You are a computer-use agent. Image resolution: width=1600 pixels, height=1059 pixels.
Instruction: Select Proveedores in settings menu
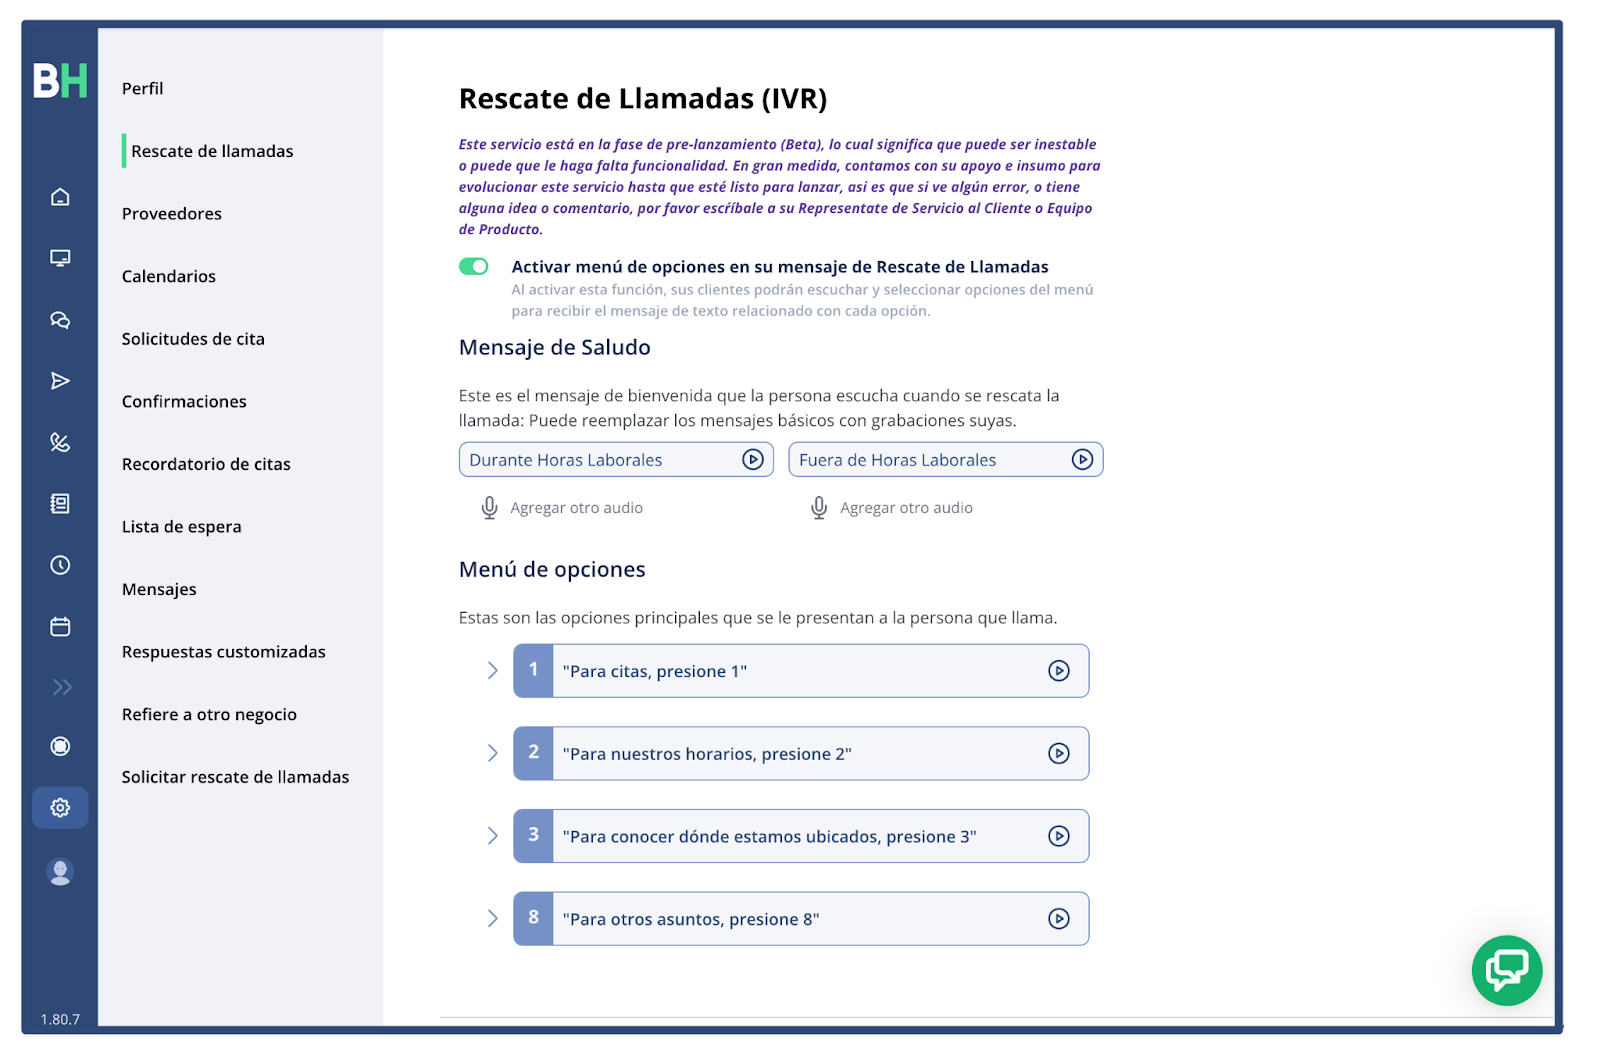point(172,214)
